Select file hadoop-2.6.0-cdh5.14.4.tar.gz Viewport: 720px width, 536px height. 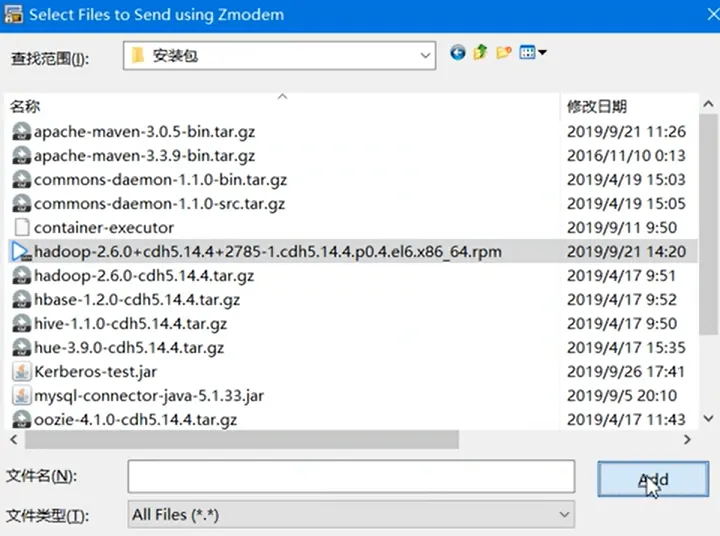(144, 276)
